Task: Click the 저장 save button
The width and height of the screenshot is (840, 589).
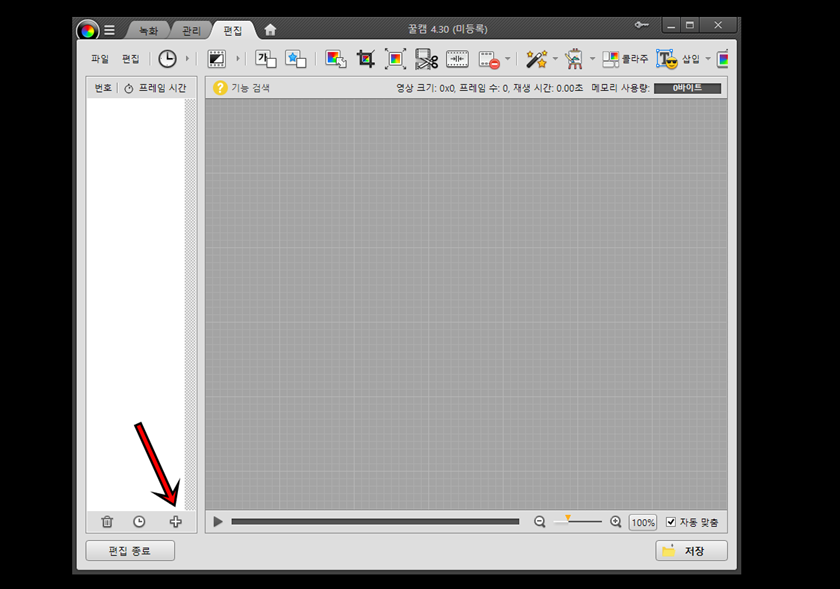Action: coord(692,550)
